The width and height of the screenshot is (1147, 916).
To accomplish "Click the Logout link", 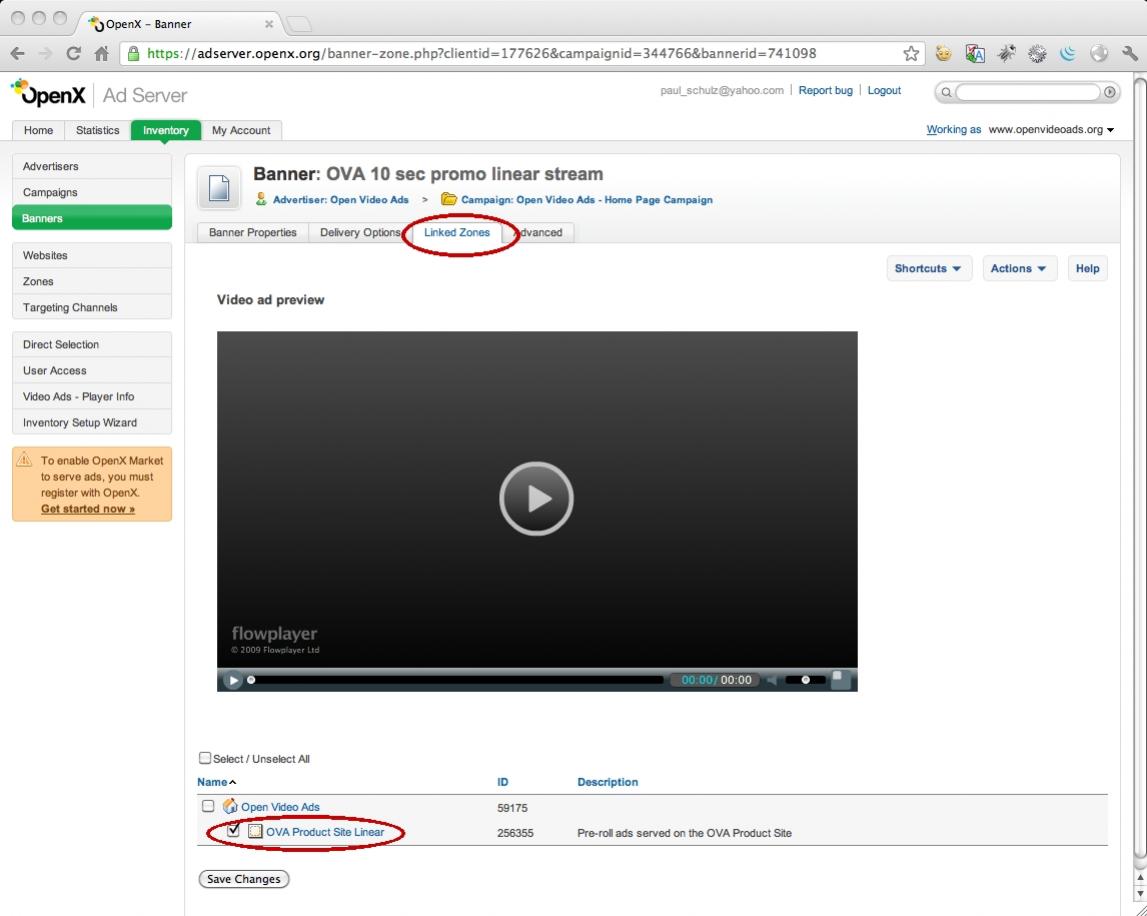I will pos(884,91).
